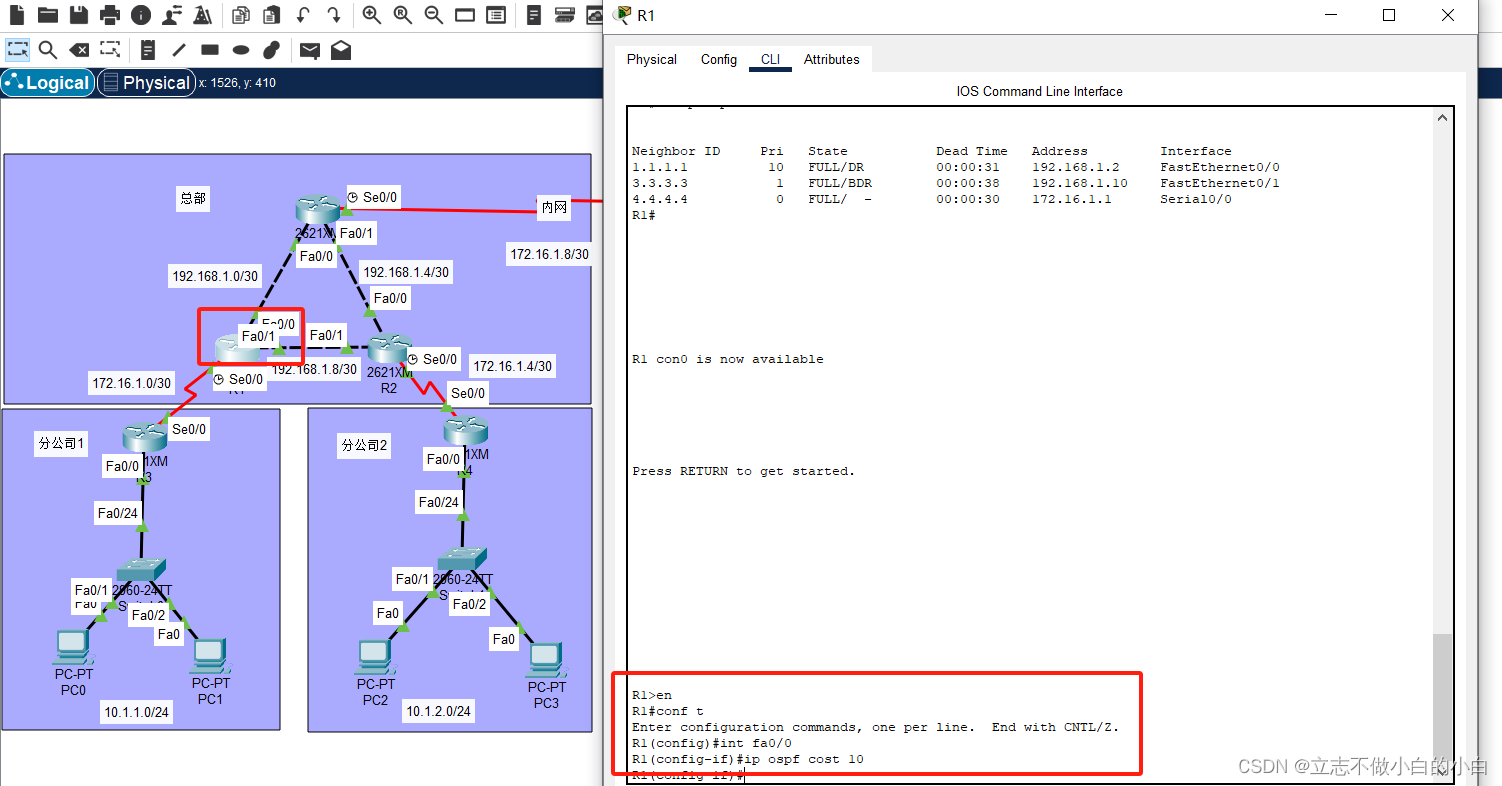Reset zoom with the R magnifier

[x=402, y=15]
